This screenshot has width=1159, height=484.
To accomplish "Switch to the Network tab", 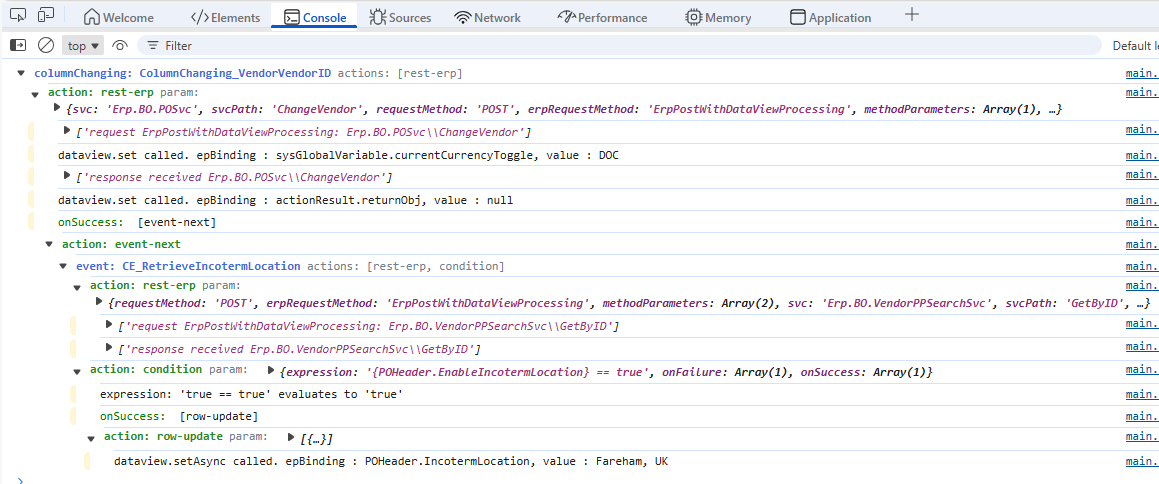I will pyautogui.click(x=487, y=17).
